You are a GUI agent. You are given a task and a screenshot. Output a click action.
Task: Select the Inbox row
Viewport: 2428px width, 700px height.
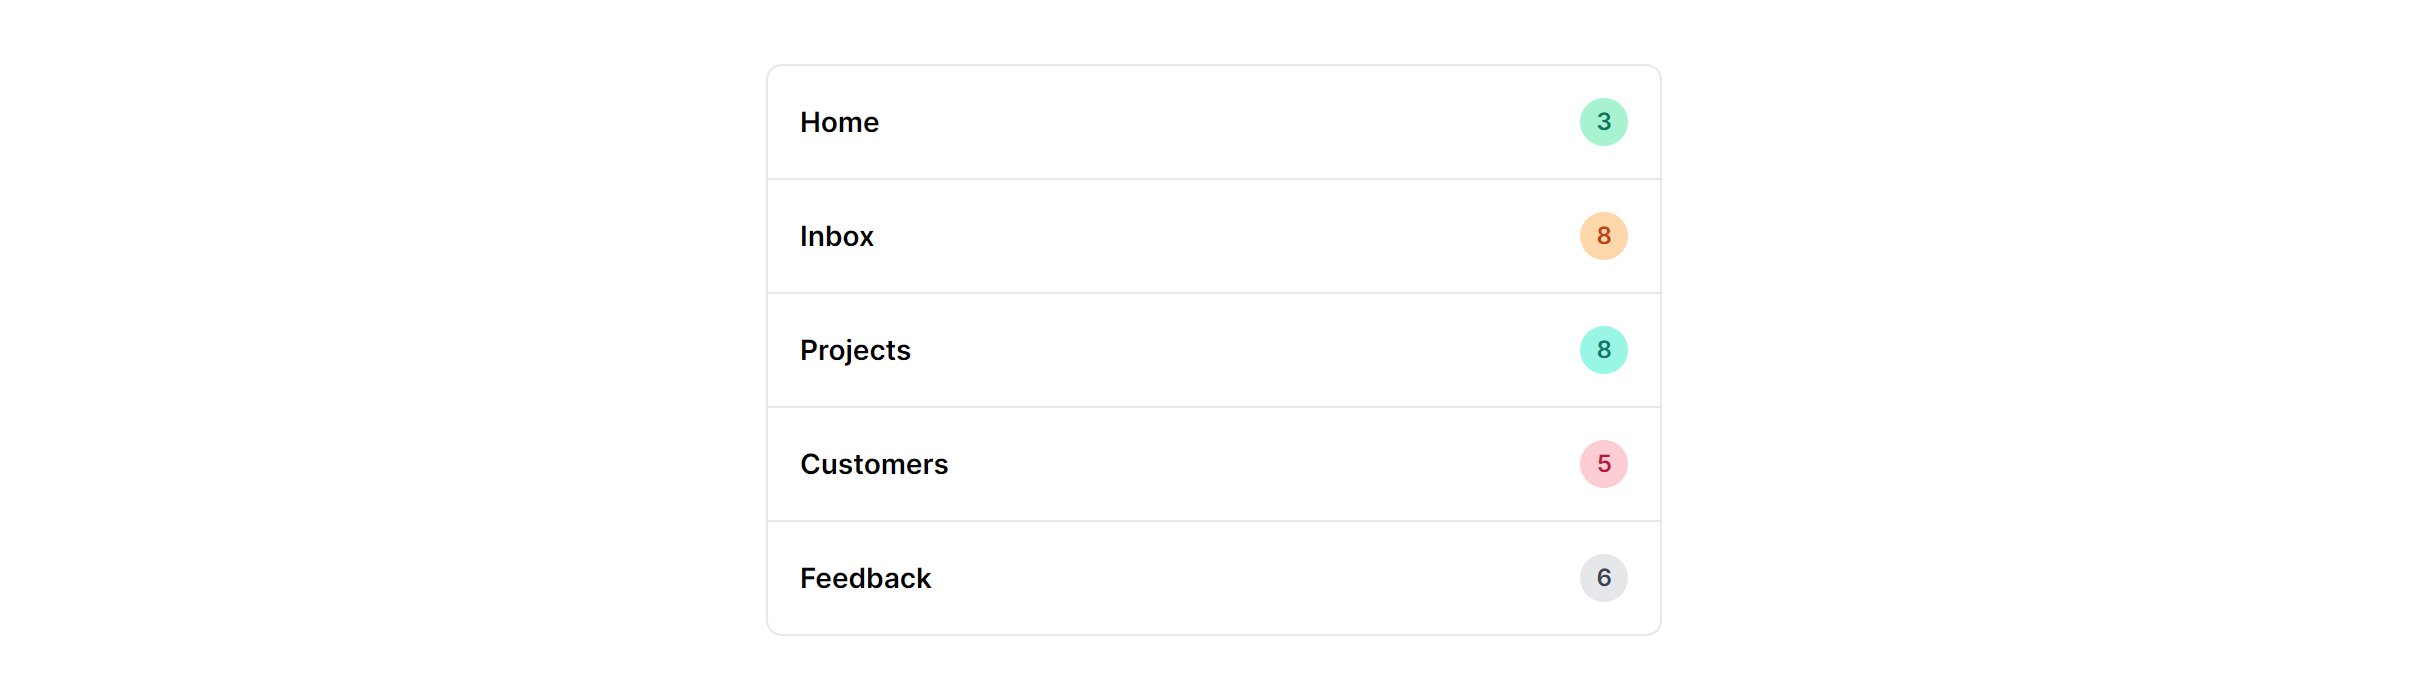pyautogui.click(x=1213, y=236)
